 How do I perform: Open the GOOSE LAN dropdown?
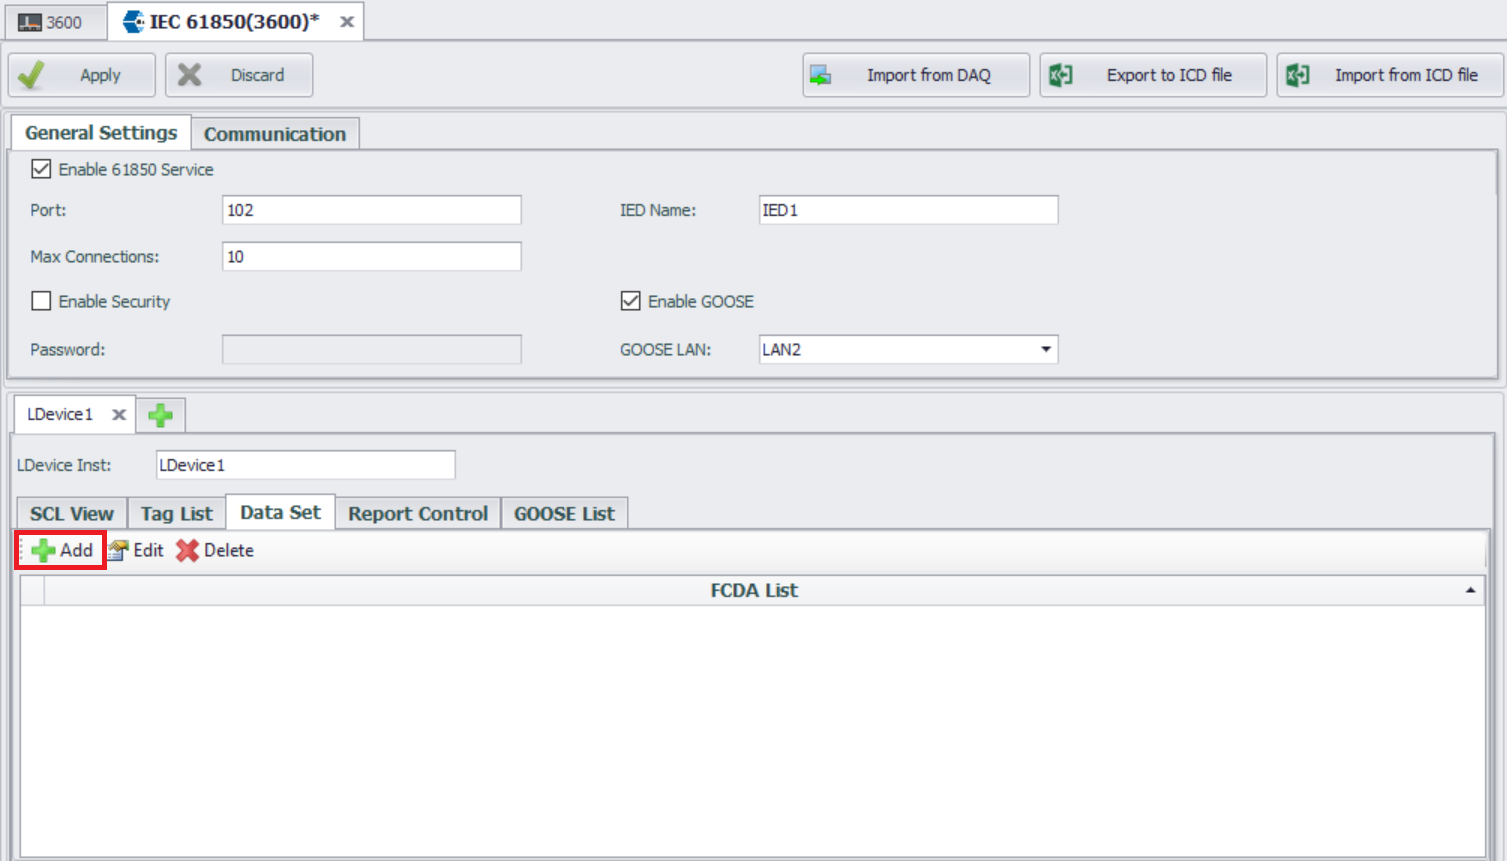point(1045,349)
